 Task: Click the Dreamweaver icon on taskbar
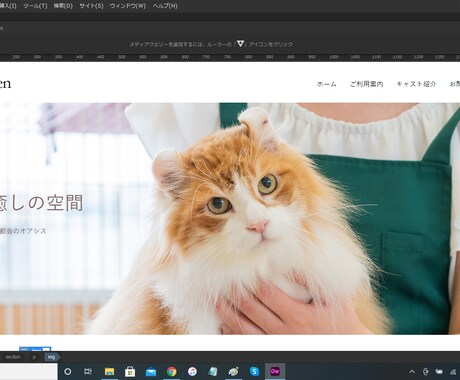pyautogui.click(x=275, y=371)
